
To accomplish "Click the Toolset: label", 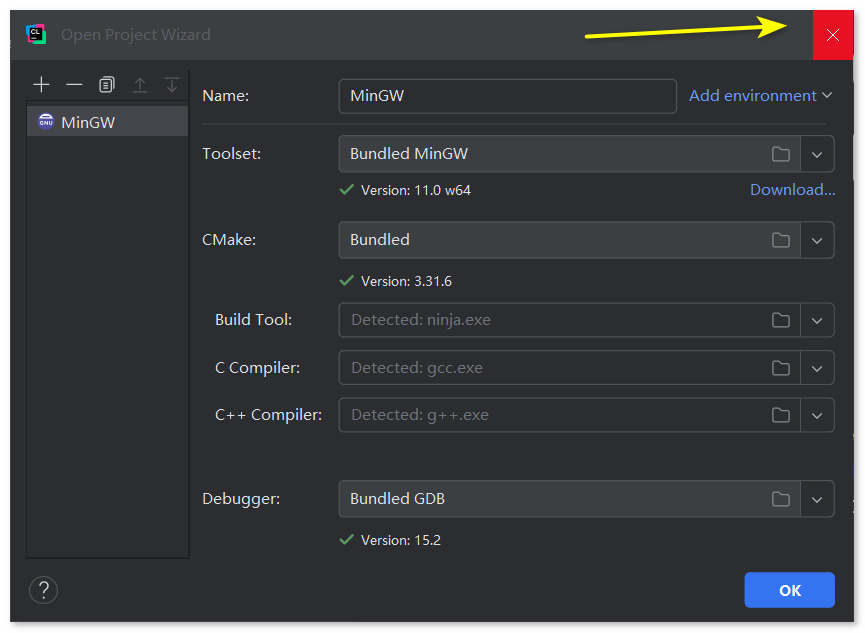I will point(231,153).
